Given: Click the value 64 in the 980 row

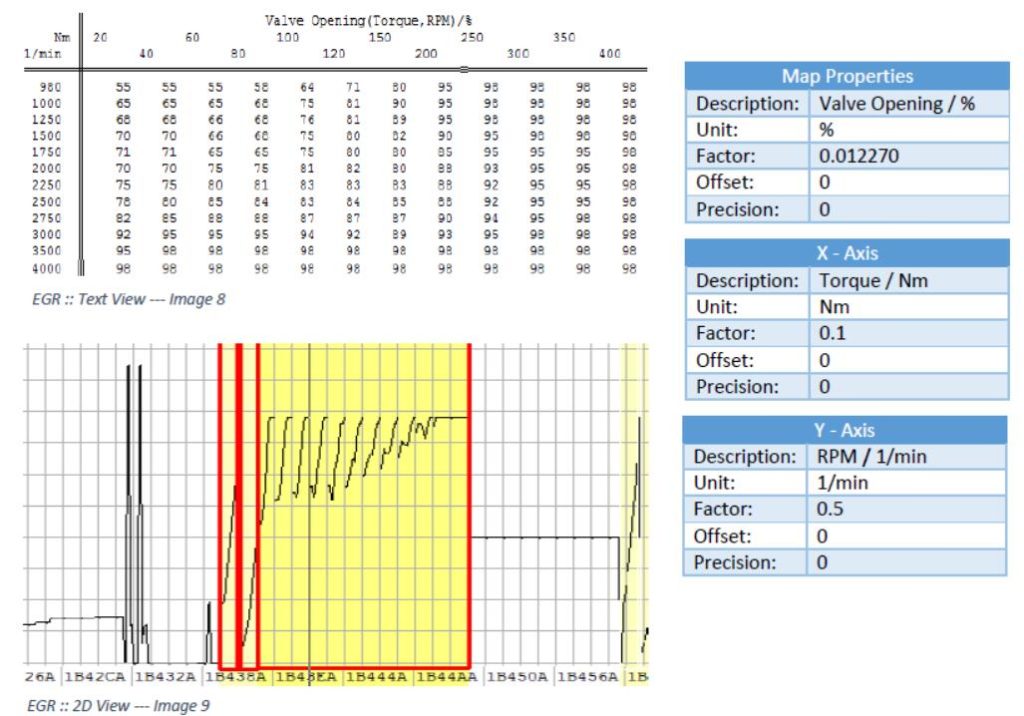Looking at the screenshot, I should point(307,87).
